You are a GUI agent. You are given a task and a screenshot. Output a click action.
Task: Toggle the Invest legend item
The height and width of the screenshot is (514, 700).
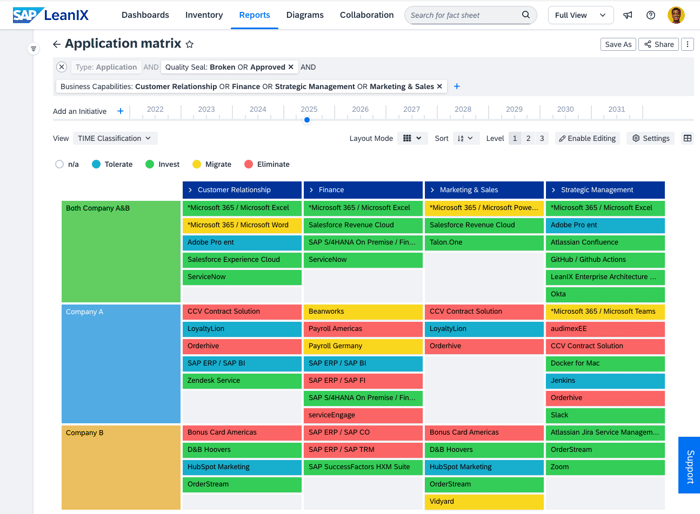point(162,164)
